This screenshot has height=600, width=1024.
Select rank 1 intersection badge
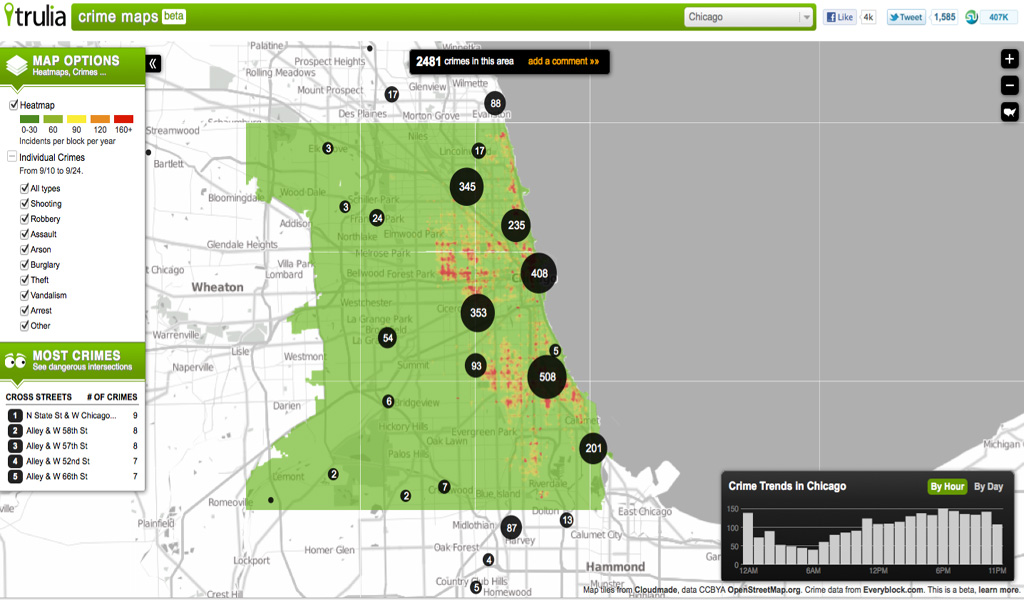click(x=15, y=416)
